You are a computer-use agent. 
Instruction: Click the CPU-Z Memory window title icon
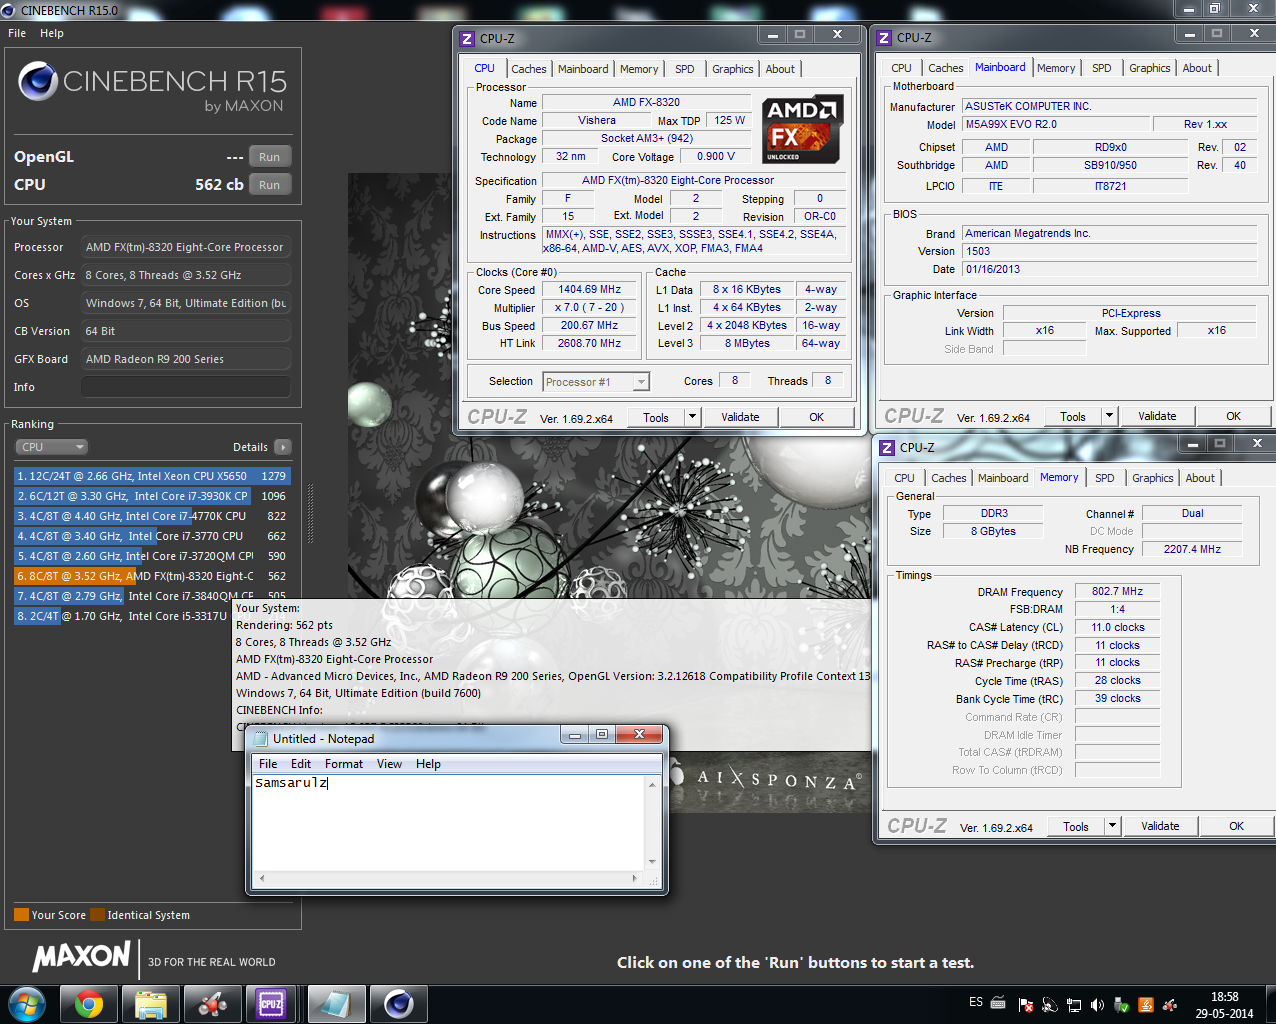(887, 448)
